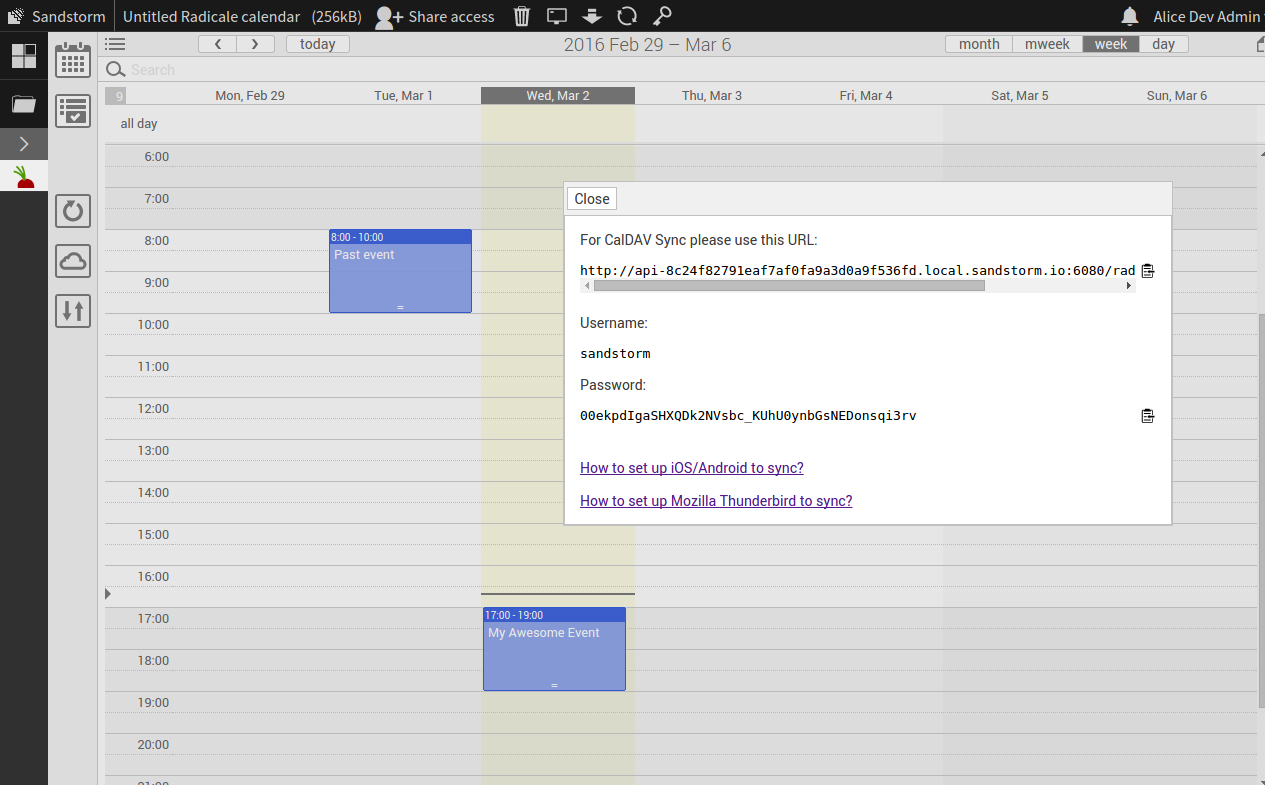Screen dimensions: 1265x785
Task: Switch to the calendar view icon
Action: [x=73, y=60]
